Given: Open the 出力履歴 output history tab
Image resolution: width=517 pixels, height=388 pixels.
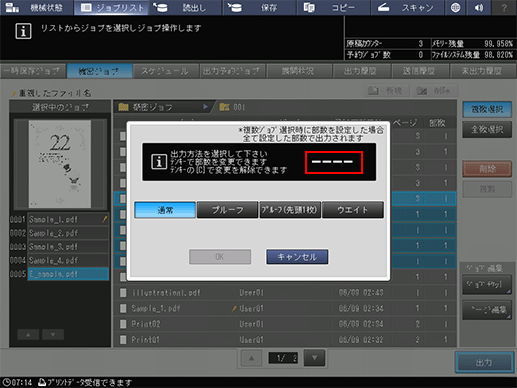Looking at the screenshot, I should (x=361, y=71).
